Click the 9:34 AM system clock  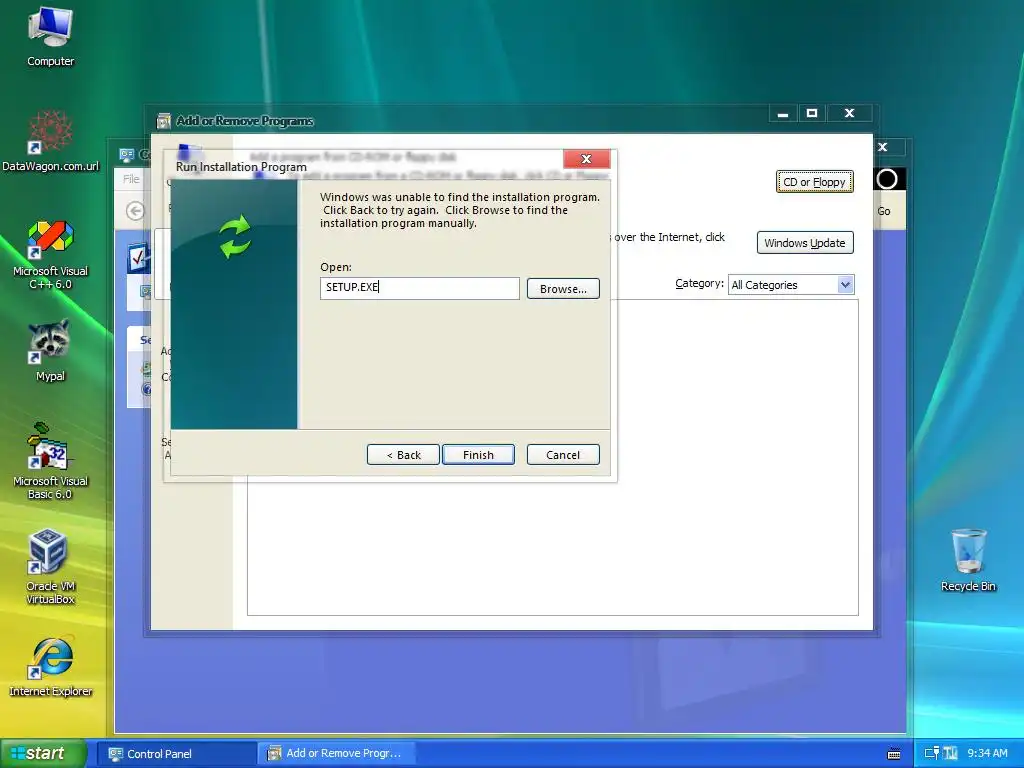[987, 754]
